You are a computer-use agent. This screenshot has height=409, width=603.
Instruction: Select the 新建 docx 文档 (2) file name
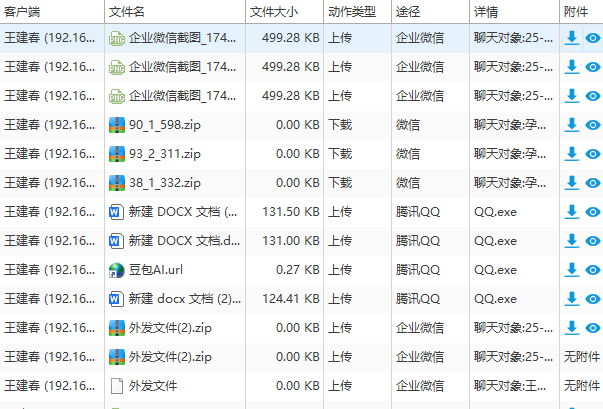(185, 299)
